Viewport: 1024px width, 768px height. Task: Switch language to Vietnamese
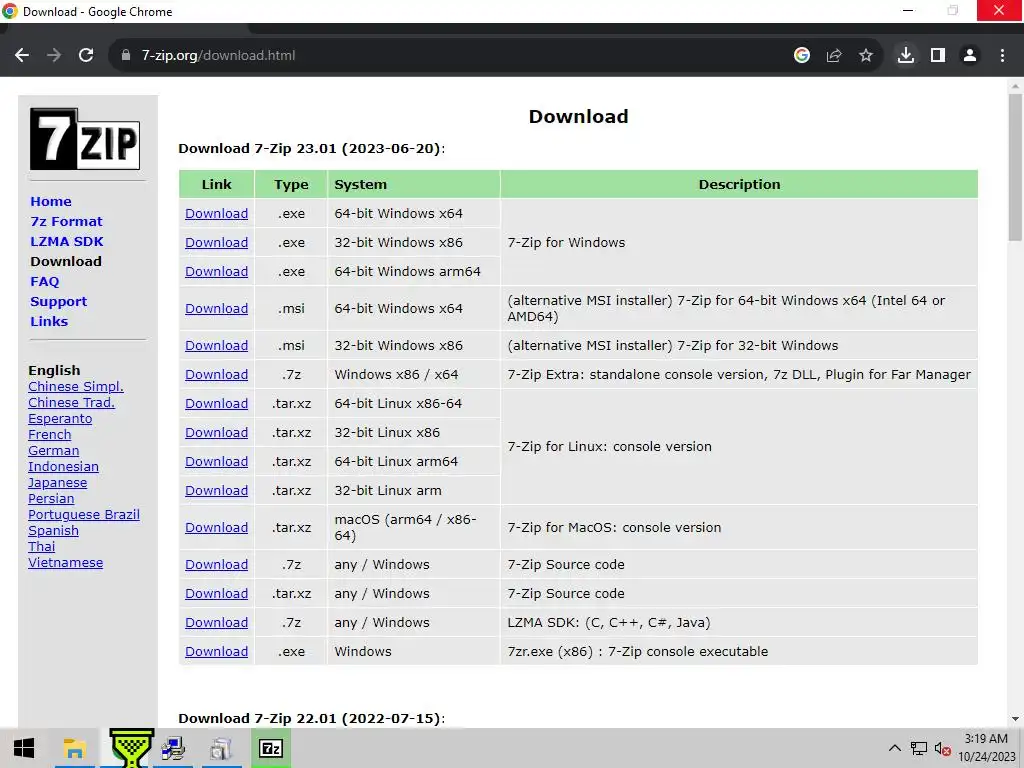point(65,562)
